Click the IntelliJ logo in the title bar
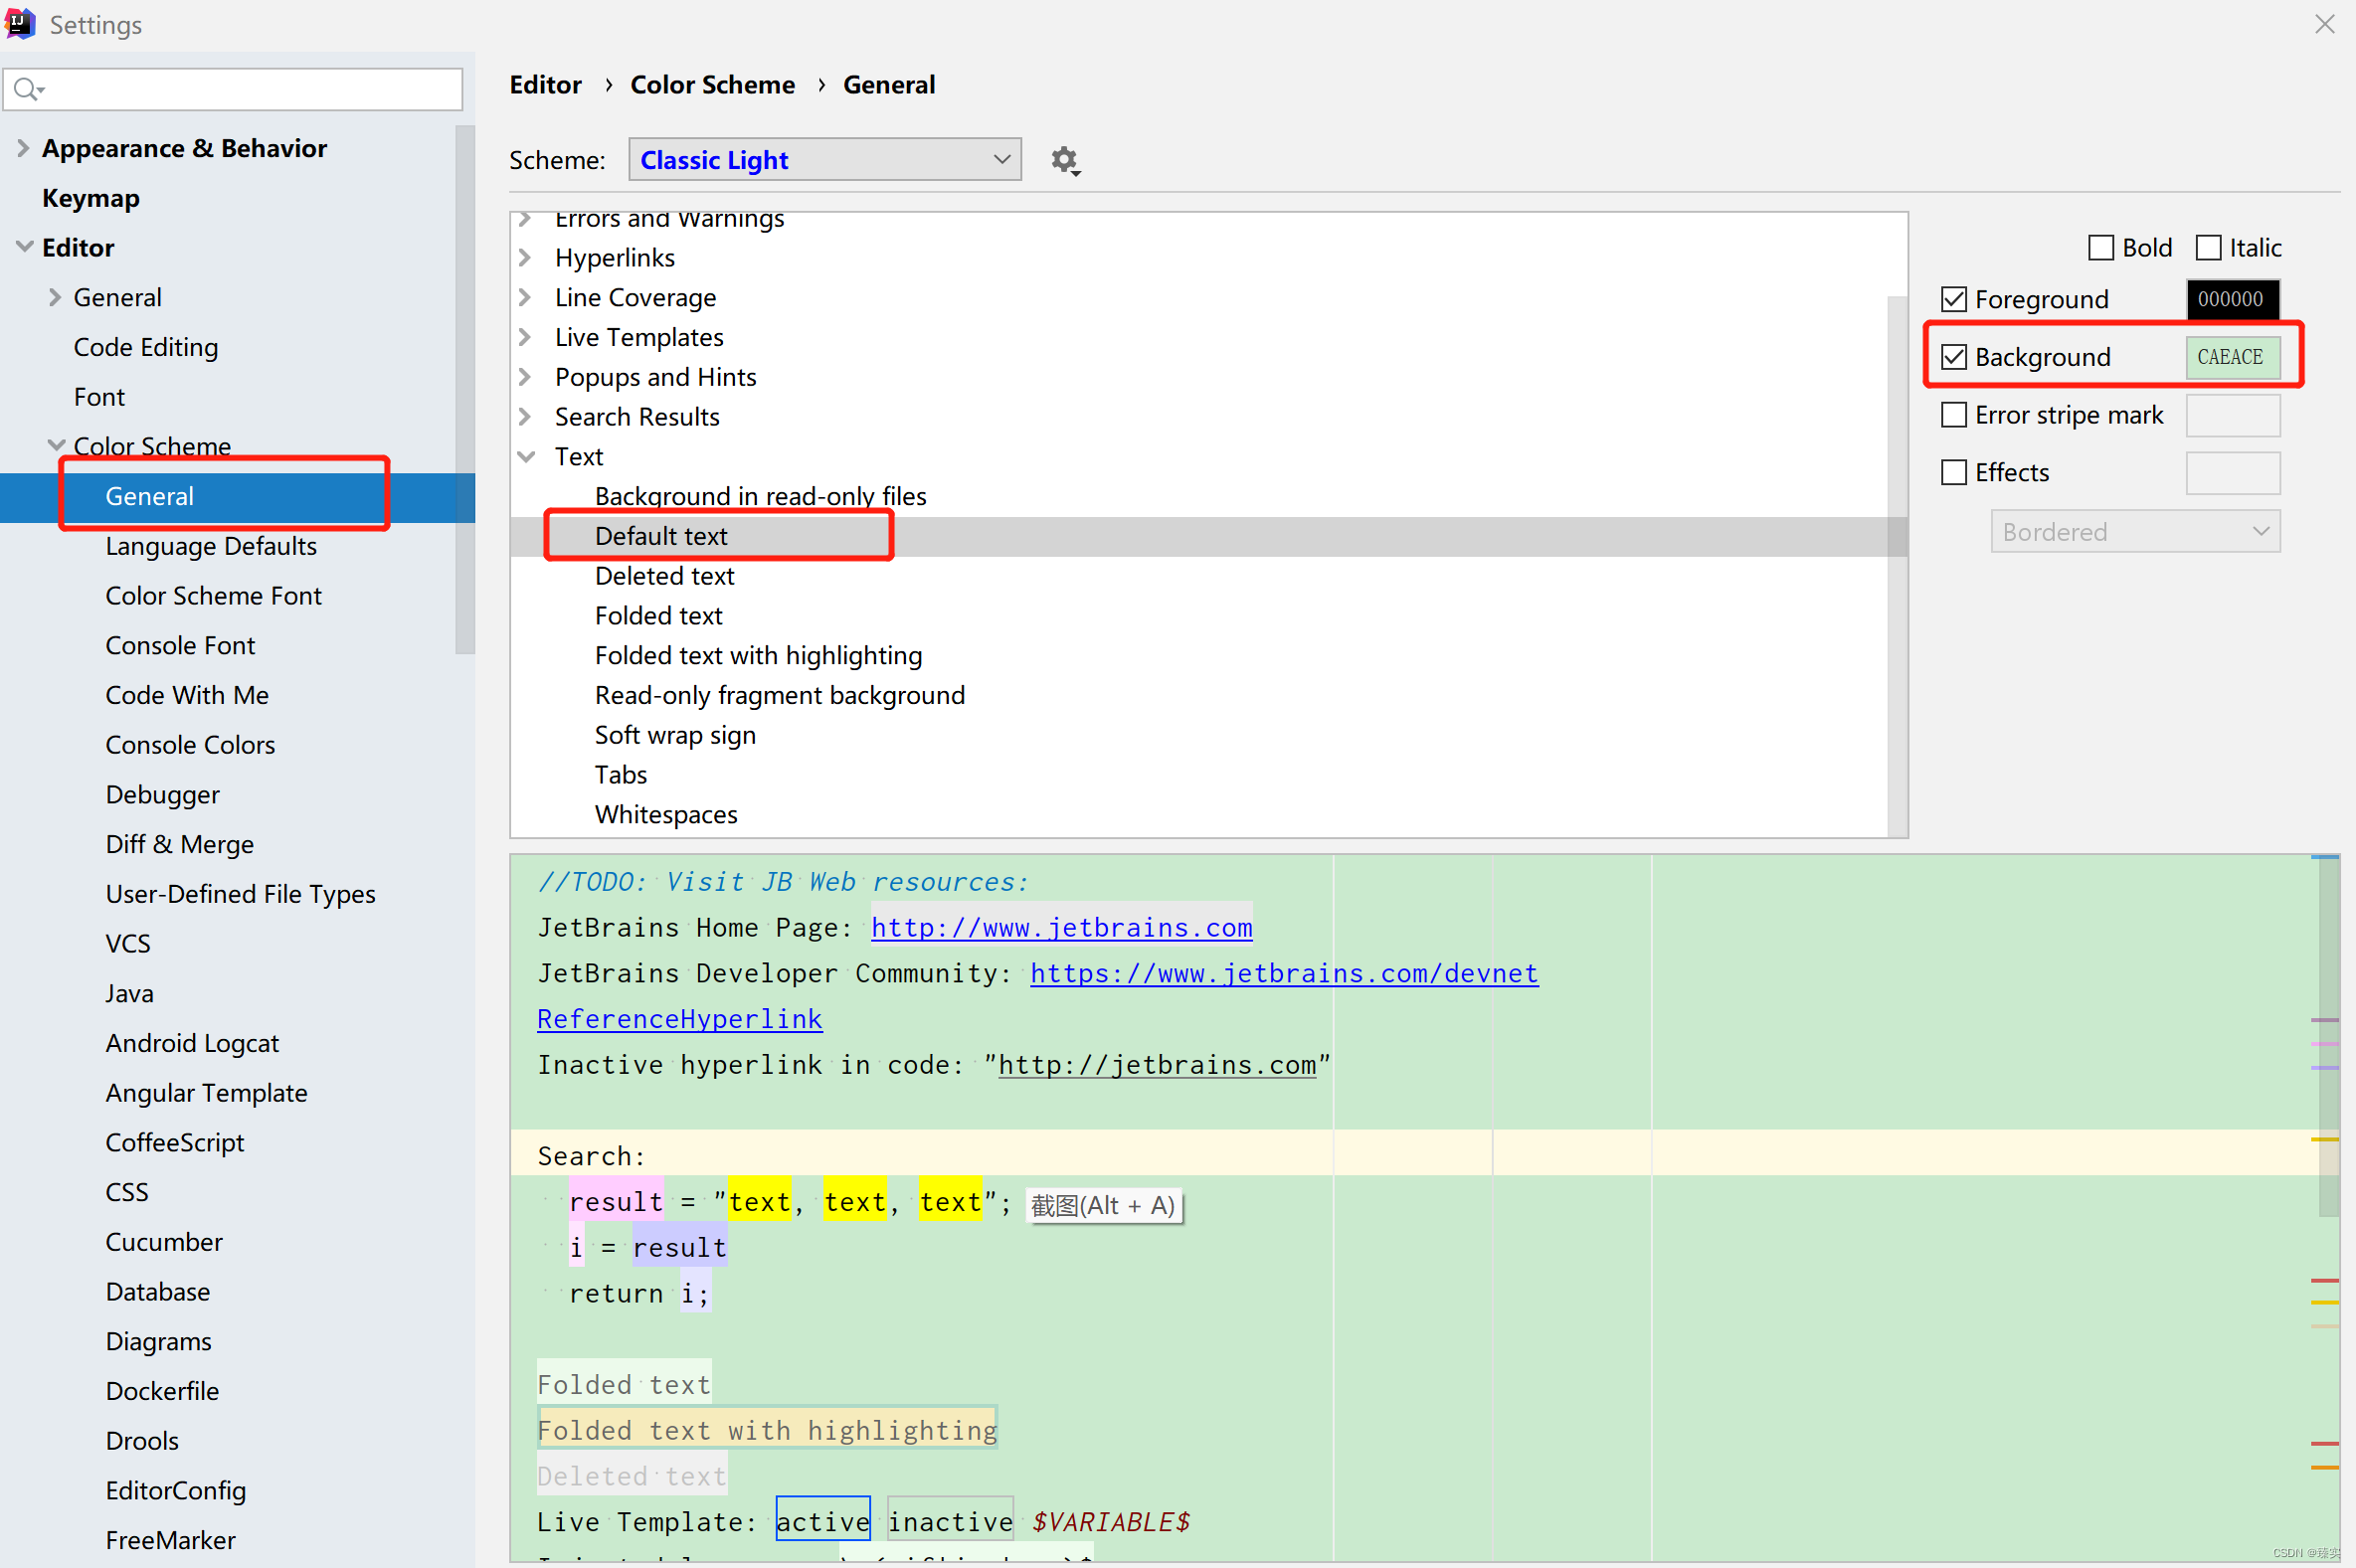2356x1568 pixels. tap(19, 23)
